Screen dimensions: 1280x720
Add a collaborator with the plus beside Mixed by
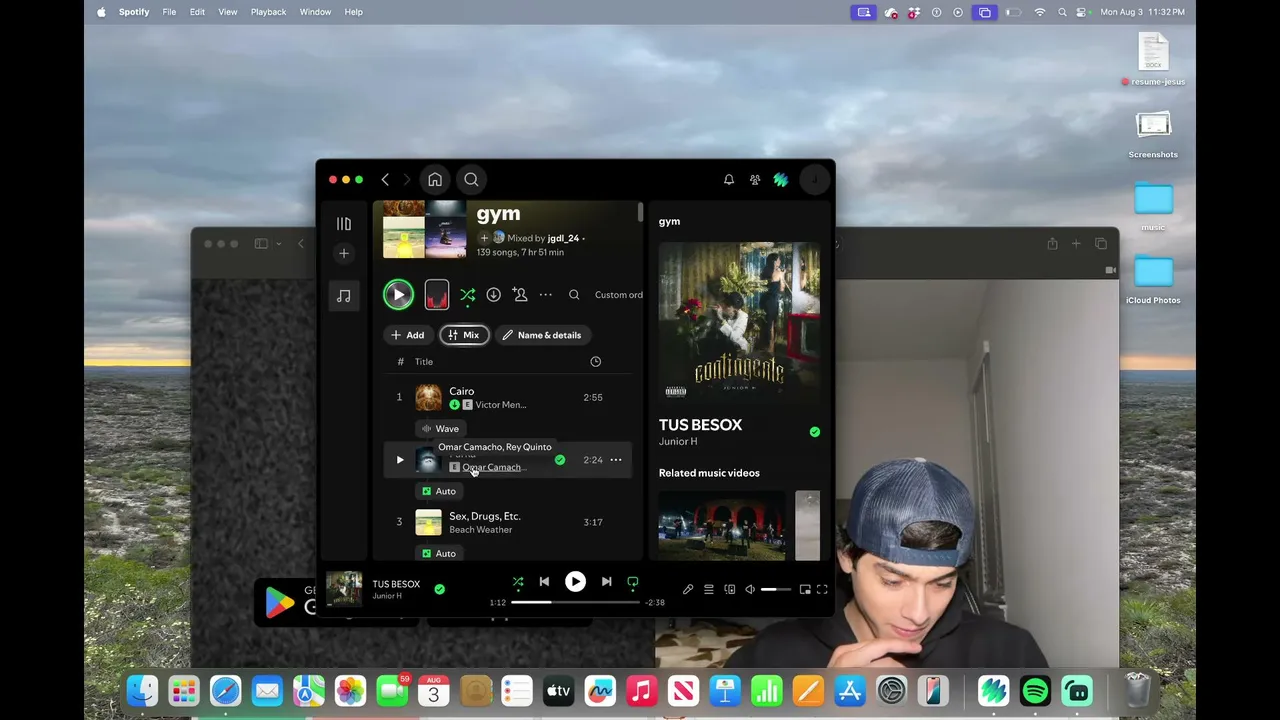pyautogui.click(x=484, y=239)
